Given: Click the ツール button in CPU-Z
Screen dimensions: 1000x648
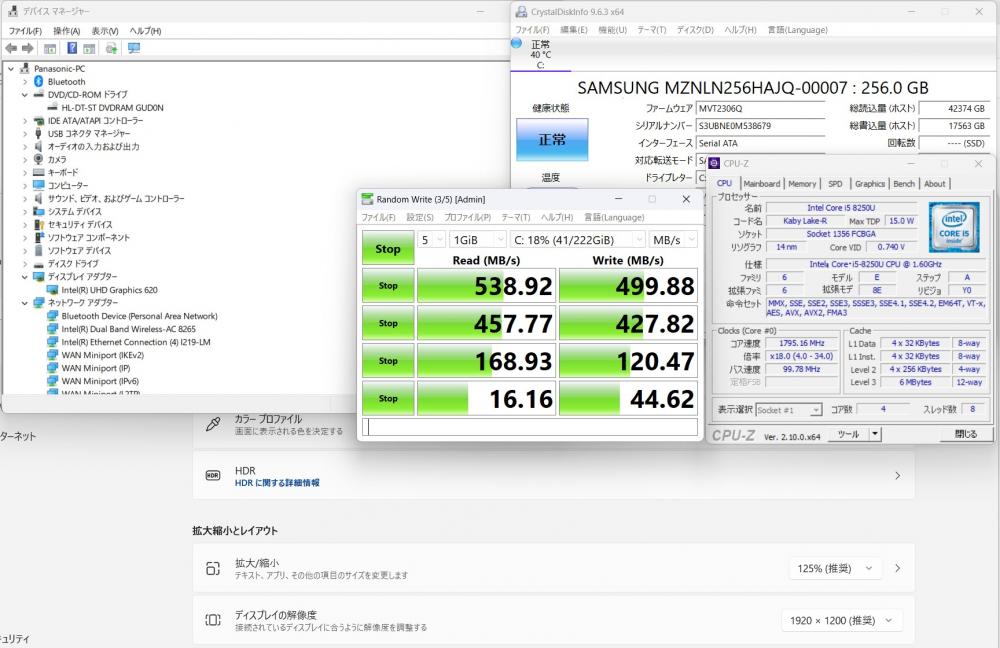Looking at the screenshot, I should (x=848, y=434).
